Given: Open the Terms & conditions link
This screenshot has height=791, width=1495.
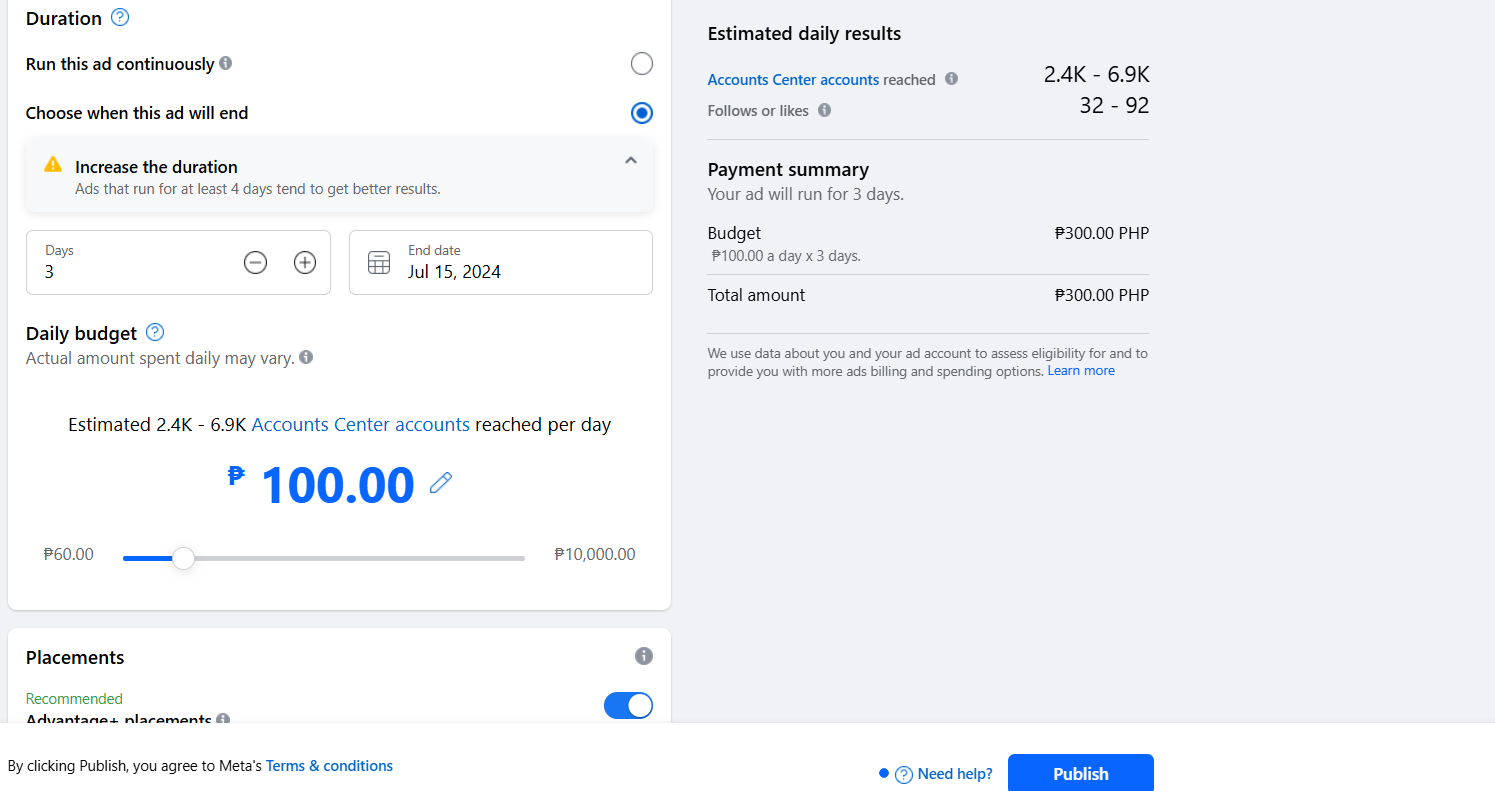Looking at the screenshot, I should [x=329, y=766].
